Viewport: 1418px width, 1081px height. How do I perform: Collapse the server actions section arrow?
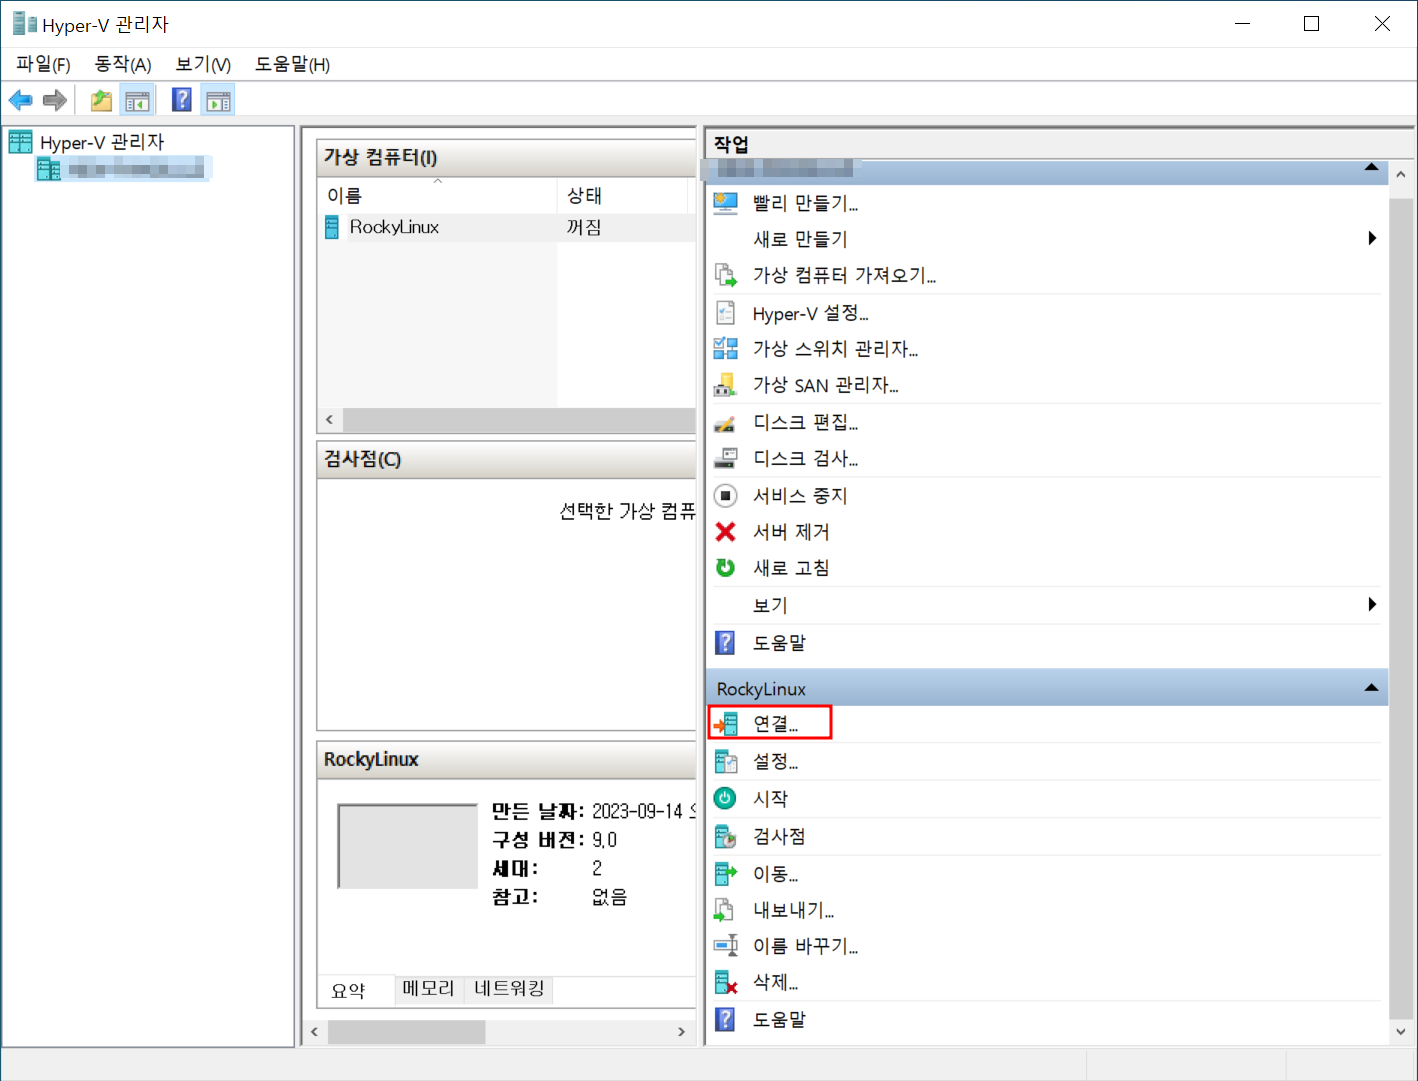coord(1372,167)
